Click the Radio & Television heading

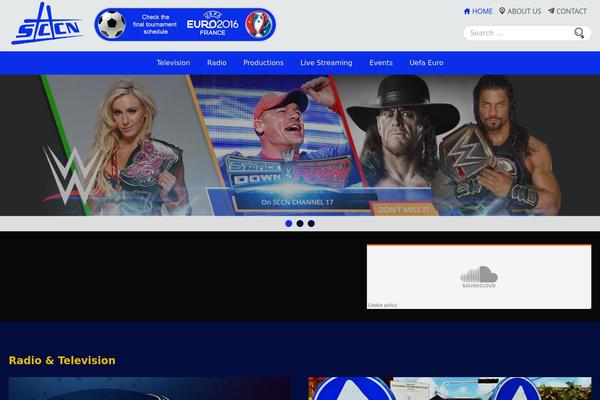(62, 360)
